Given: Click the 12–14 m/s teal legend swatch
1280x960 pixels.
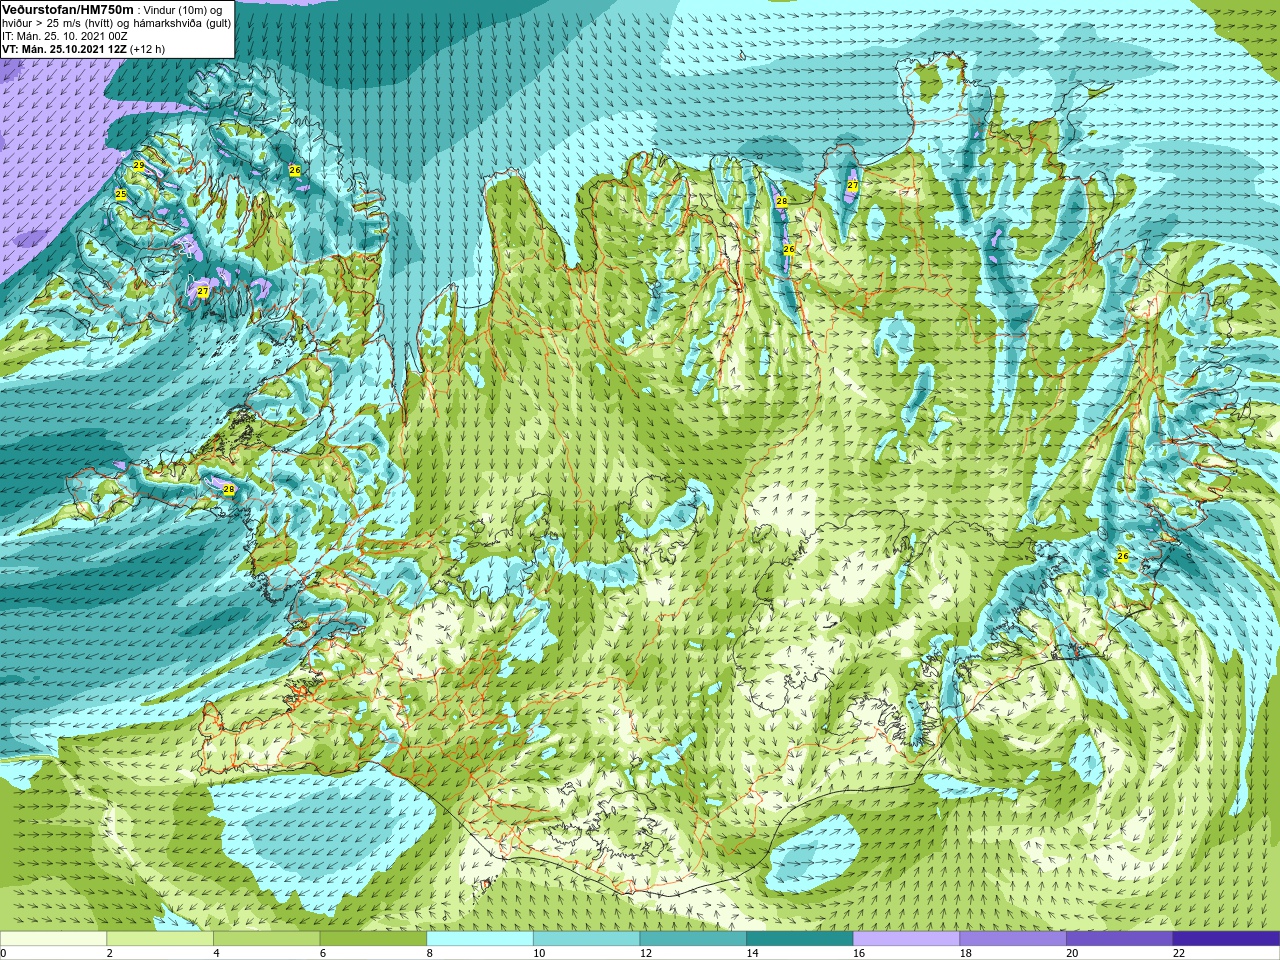Looking at the screenshot, I should coord(693,939).
